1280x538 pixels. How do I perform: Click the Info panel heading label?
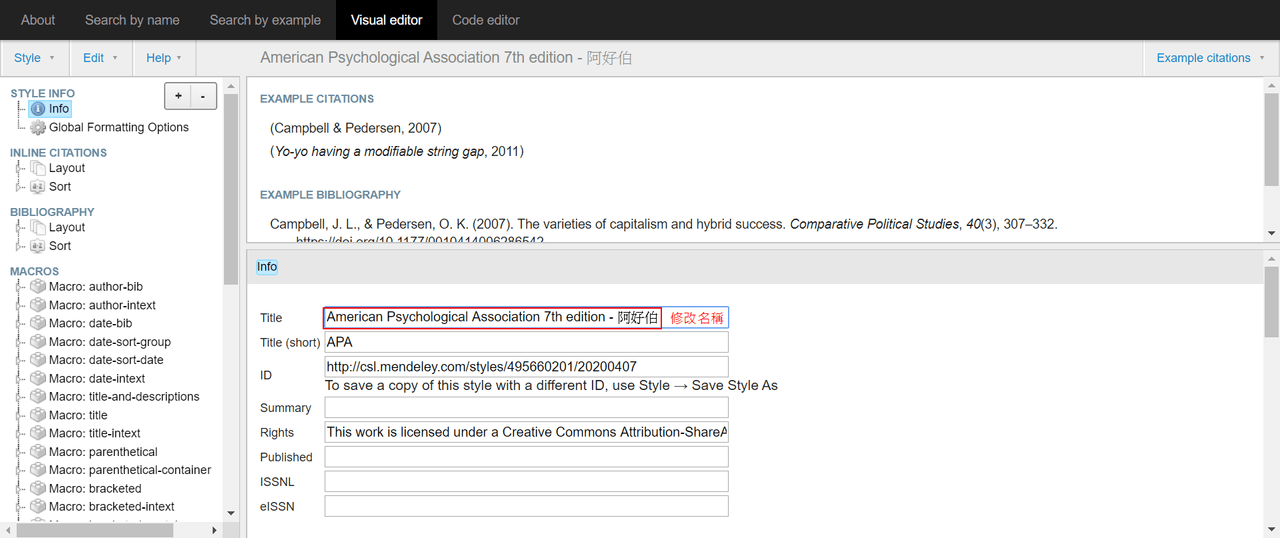[267, 267]
